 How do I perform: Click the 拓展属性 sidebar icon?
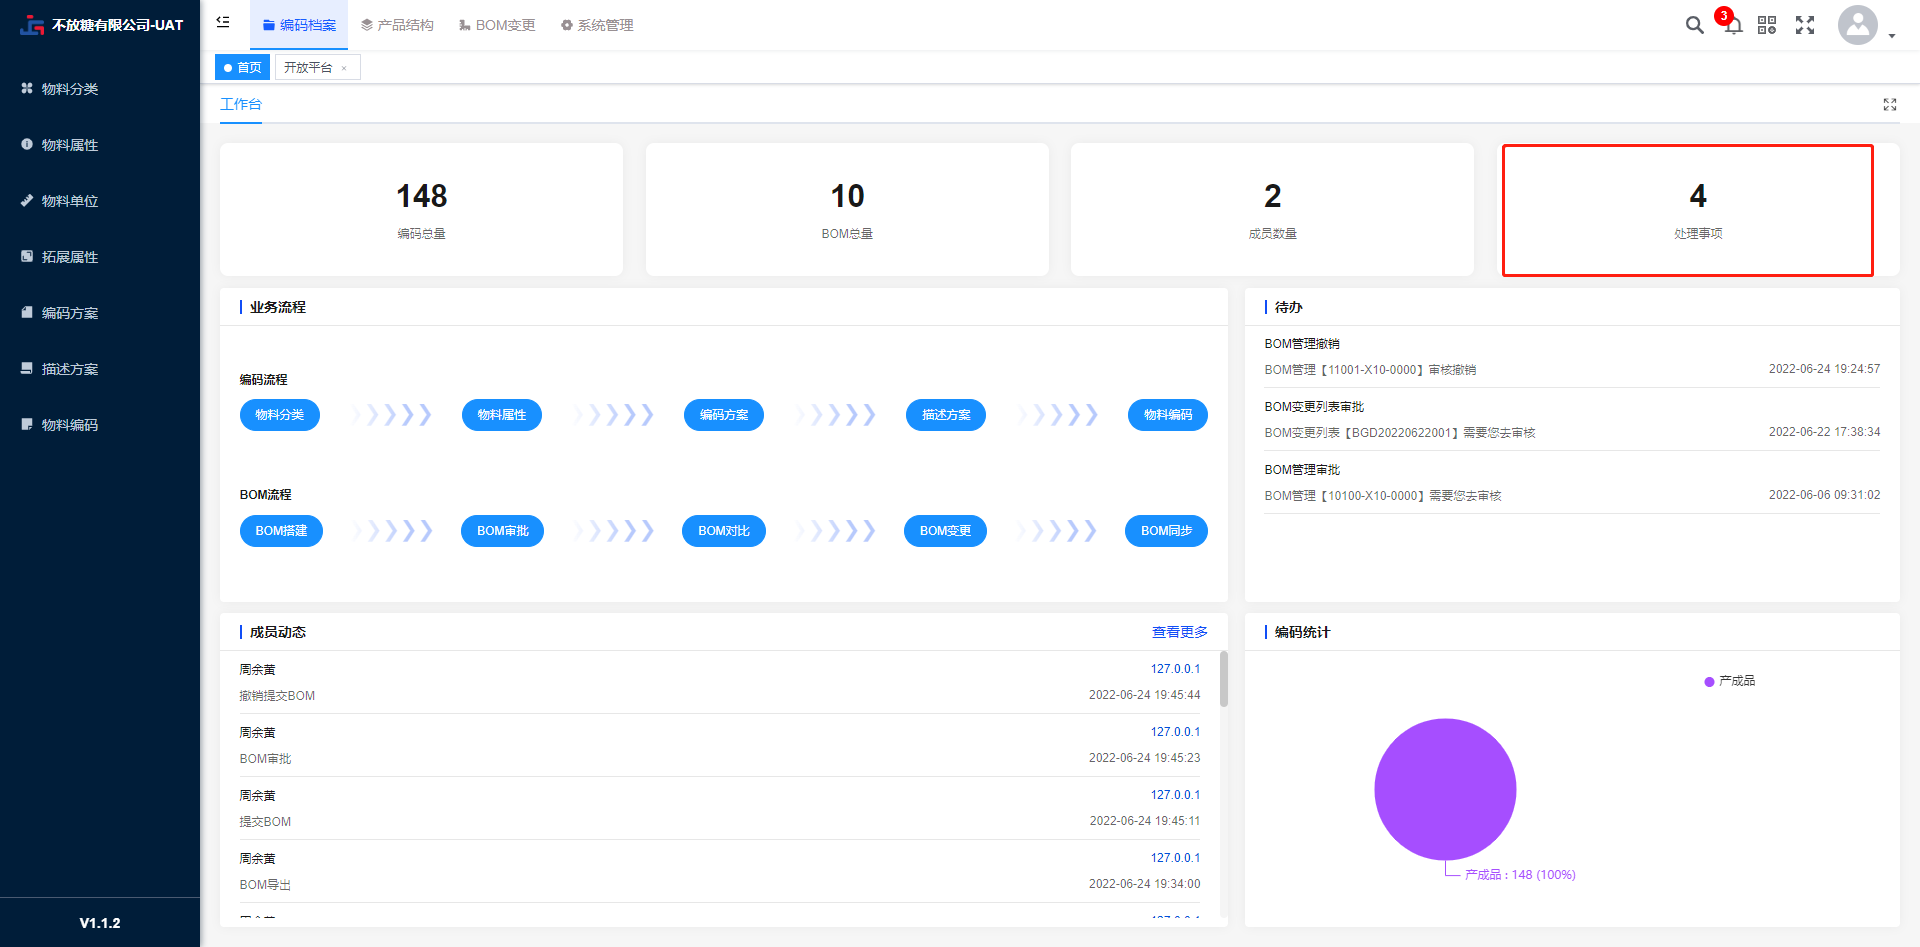click(27, 256)
